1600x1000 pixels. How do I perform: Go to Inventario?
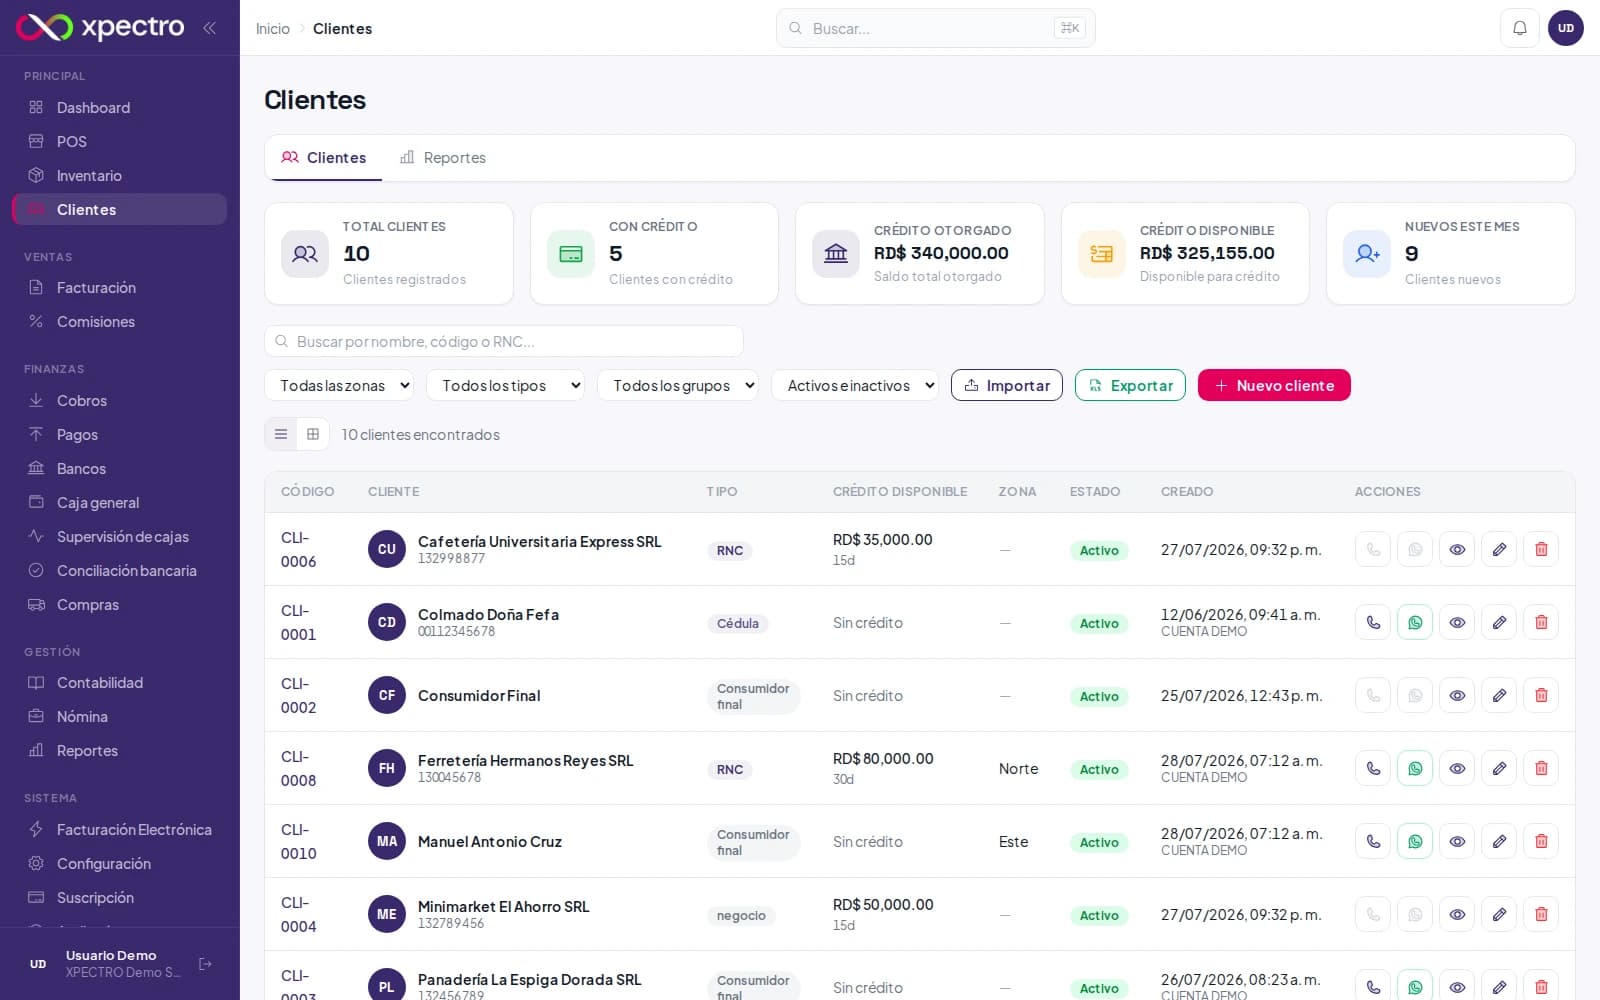(x=119, y=175)
